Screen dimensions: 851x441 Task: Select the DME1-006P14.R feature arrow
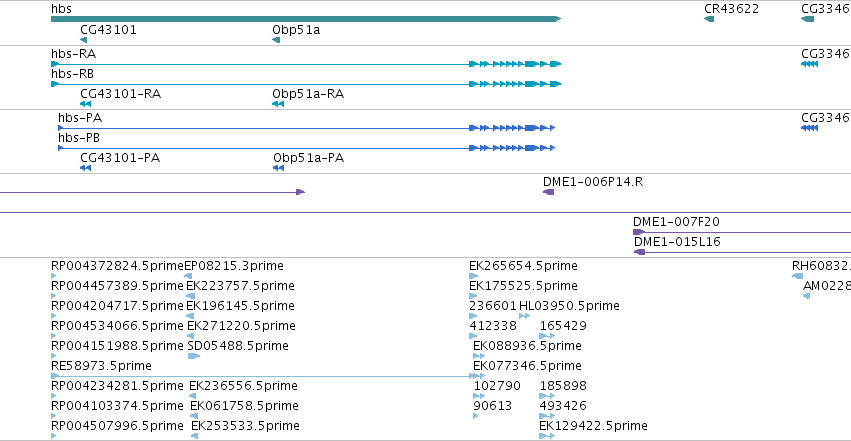pos(548,192)
